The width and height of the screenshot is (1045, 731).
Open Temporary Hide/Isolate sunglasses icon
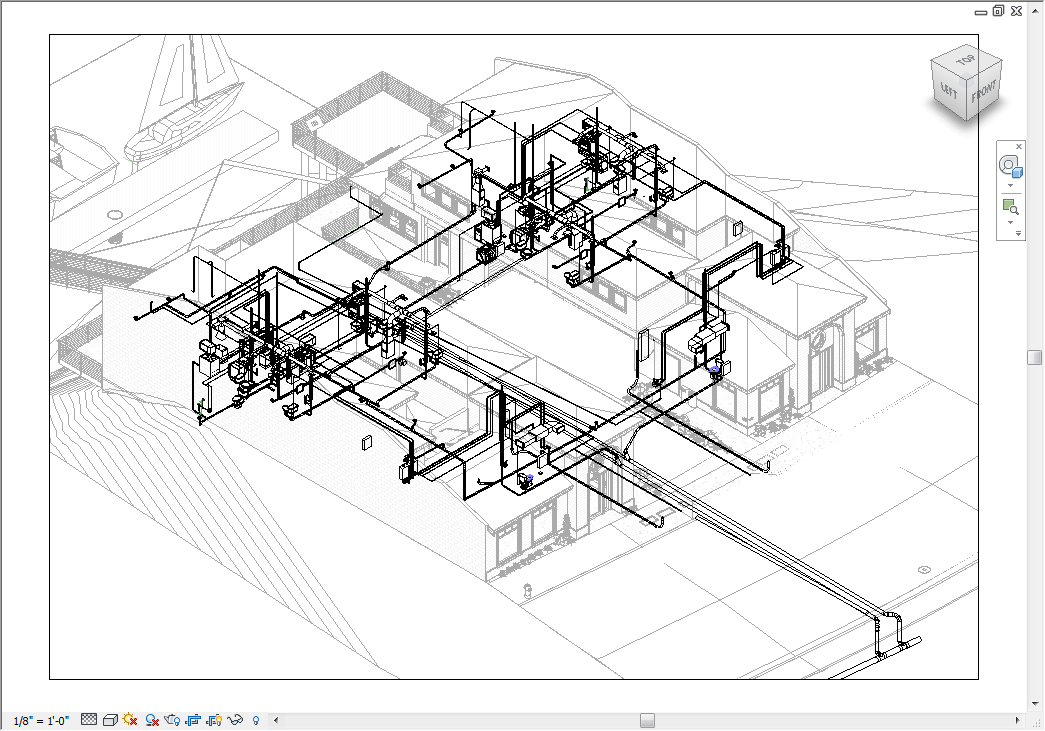(x=235, y=720)
